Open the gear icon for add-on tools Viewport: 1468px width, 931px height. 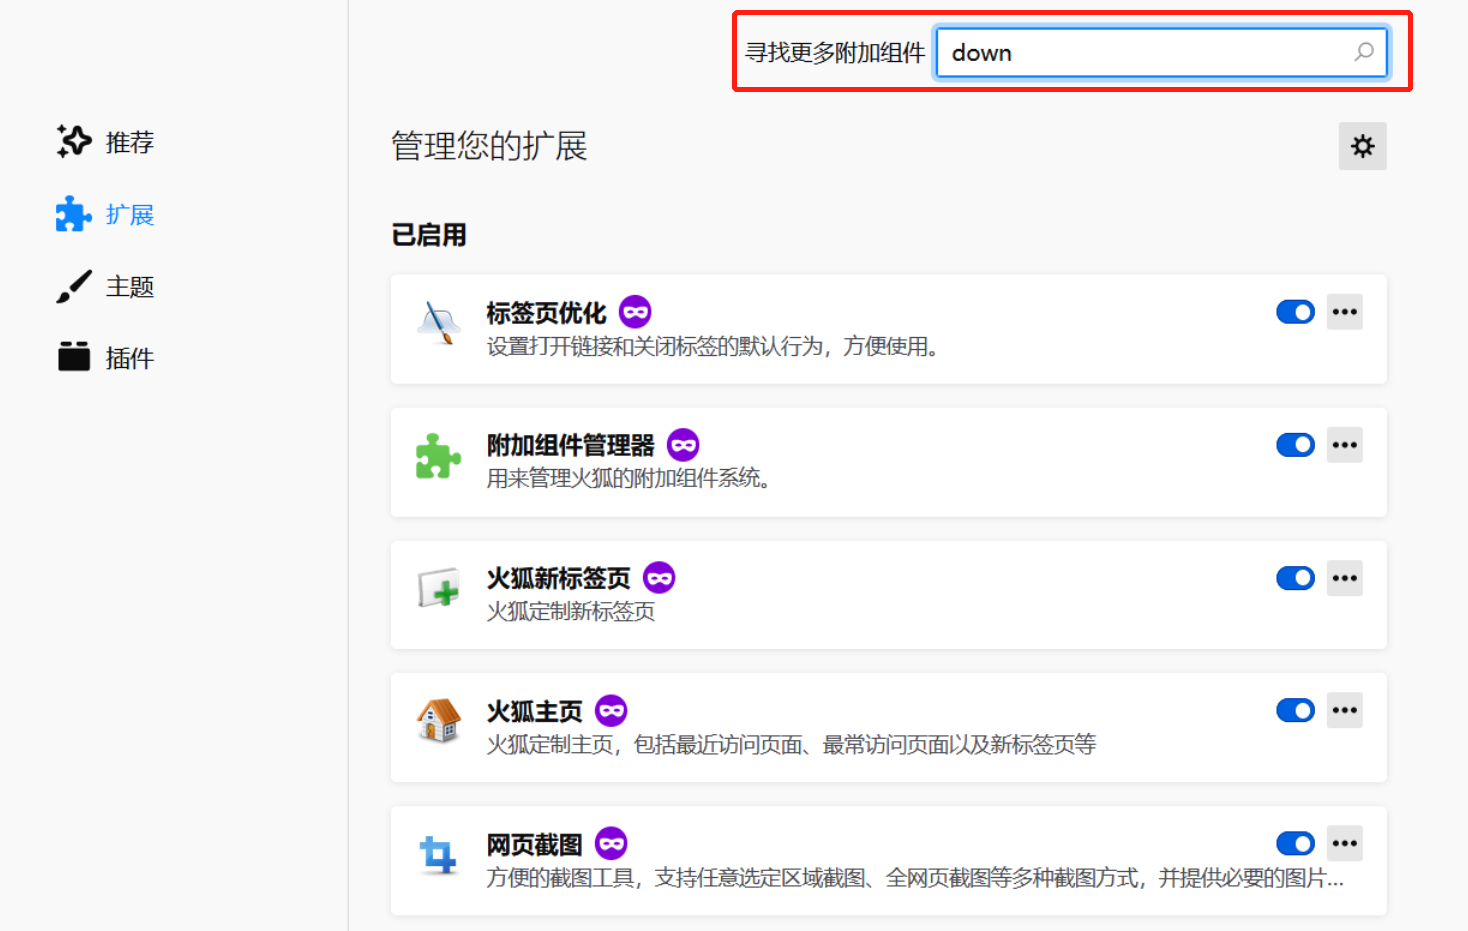click(1362, 146)
